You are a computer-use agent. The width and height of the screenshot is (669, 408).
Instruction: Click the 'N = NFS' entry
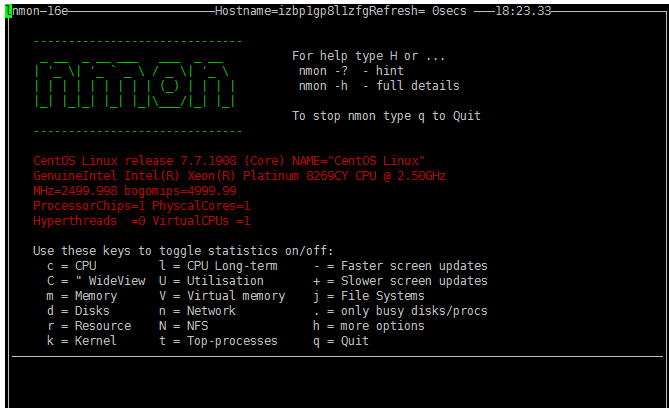pos(183,326)
